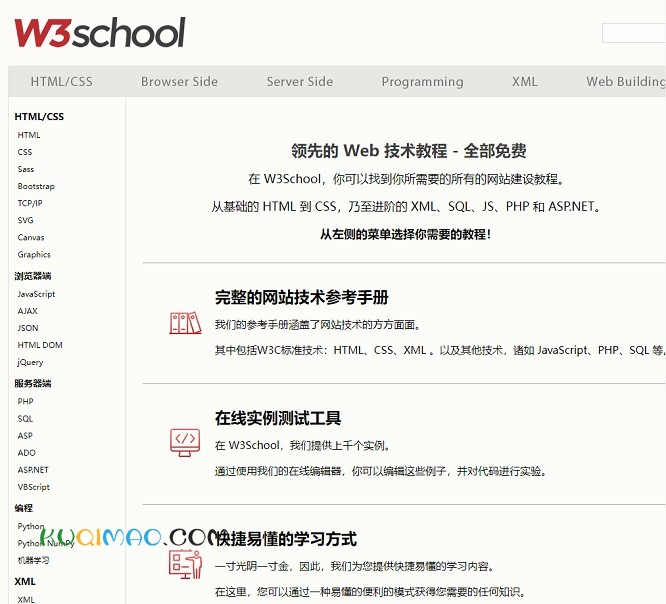Open the Browser Side navigation tab
This screenshot has width=666, height=604.
coord(179,82)
